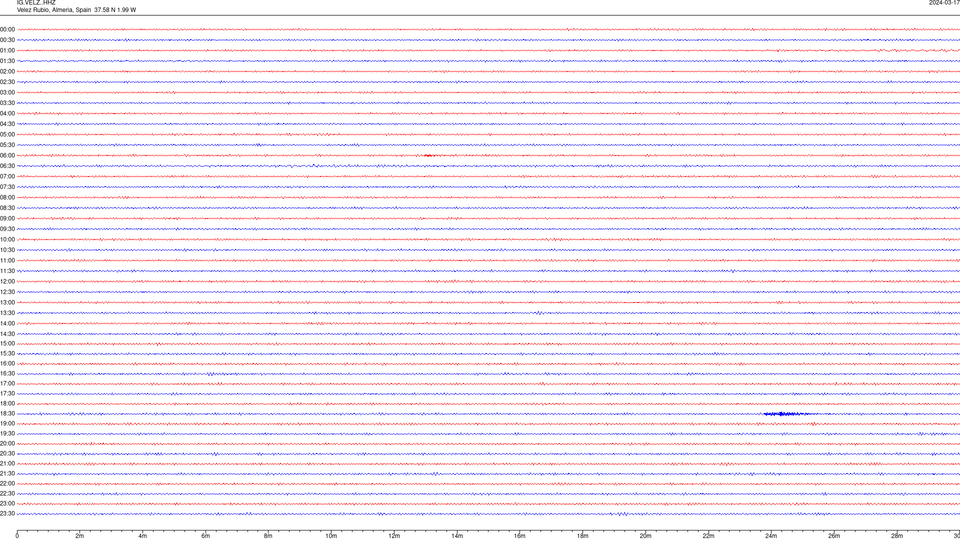Select the 05:00 trace time label

click(x=7, y=135)
